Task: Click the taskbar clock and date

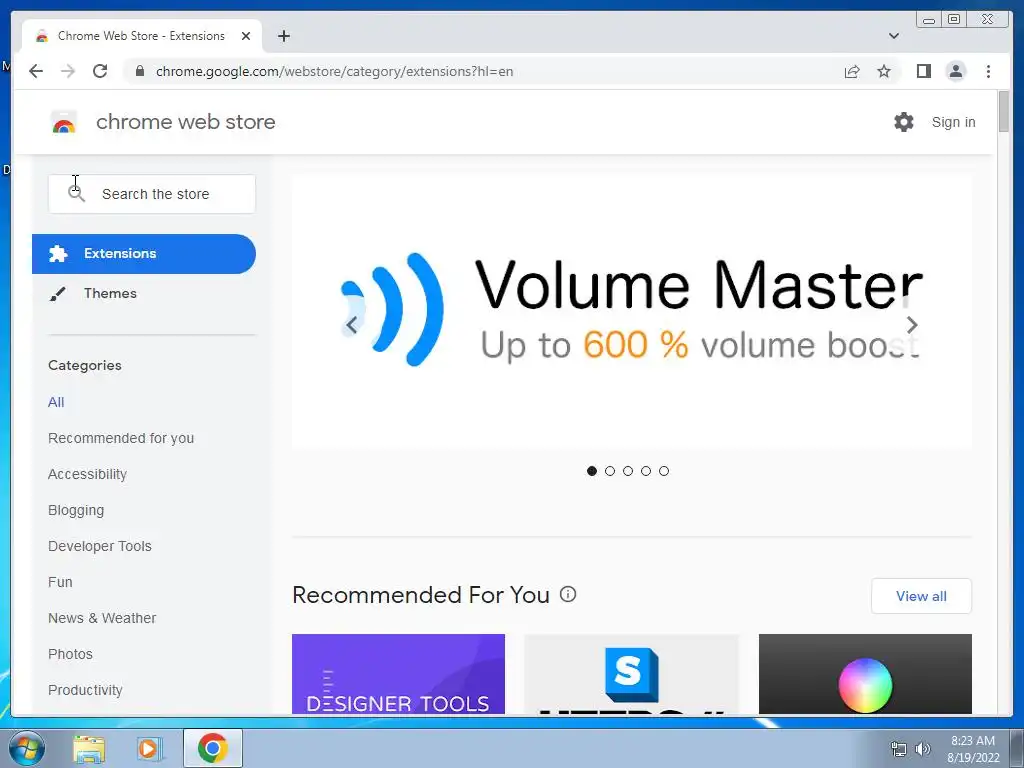Action: point(972,749)
